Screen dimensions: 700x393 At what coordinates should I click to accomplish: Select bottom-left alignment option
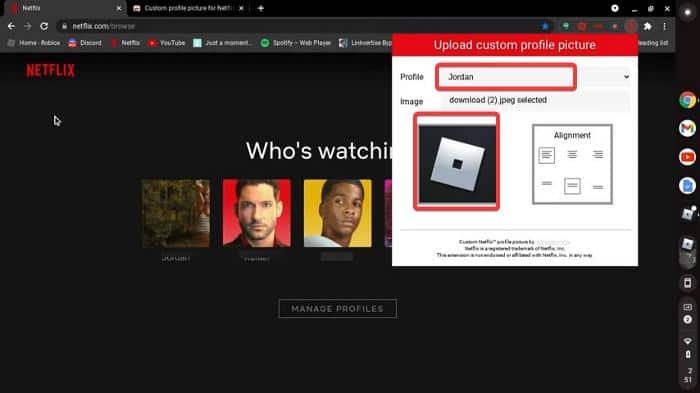pyautogui.click(x=546, y=184)
